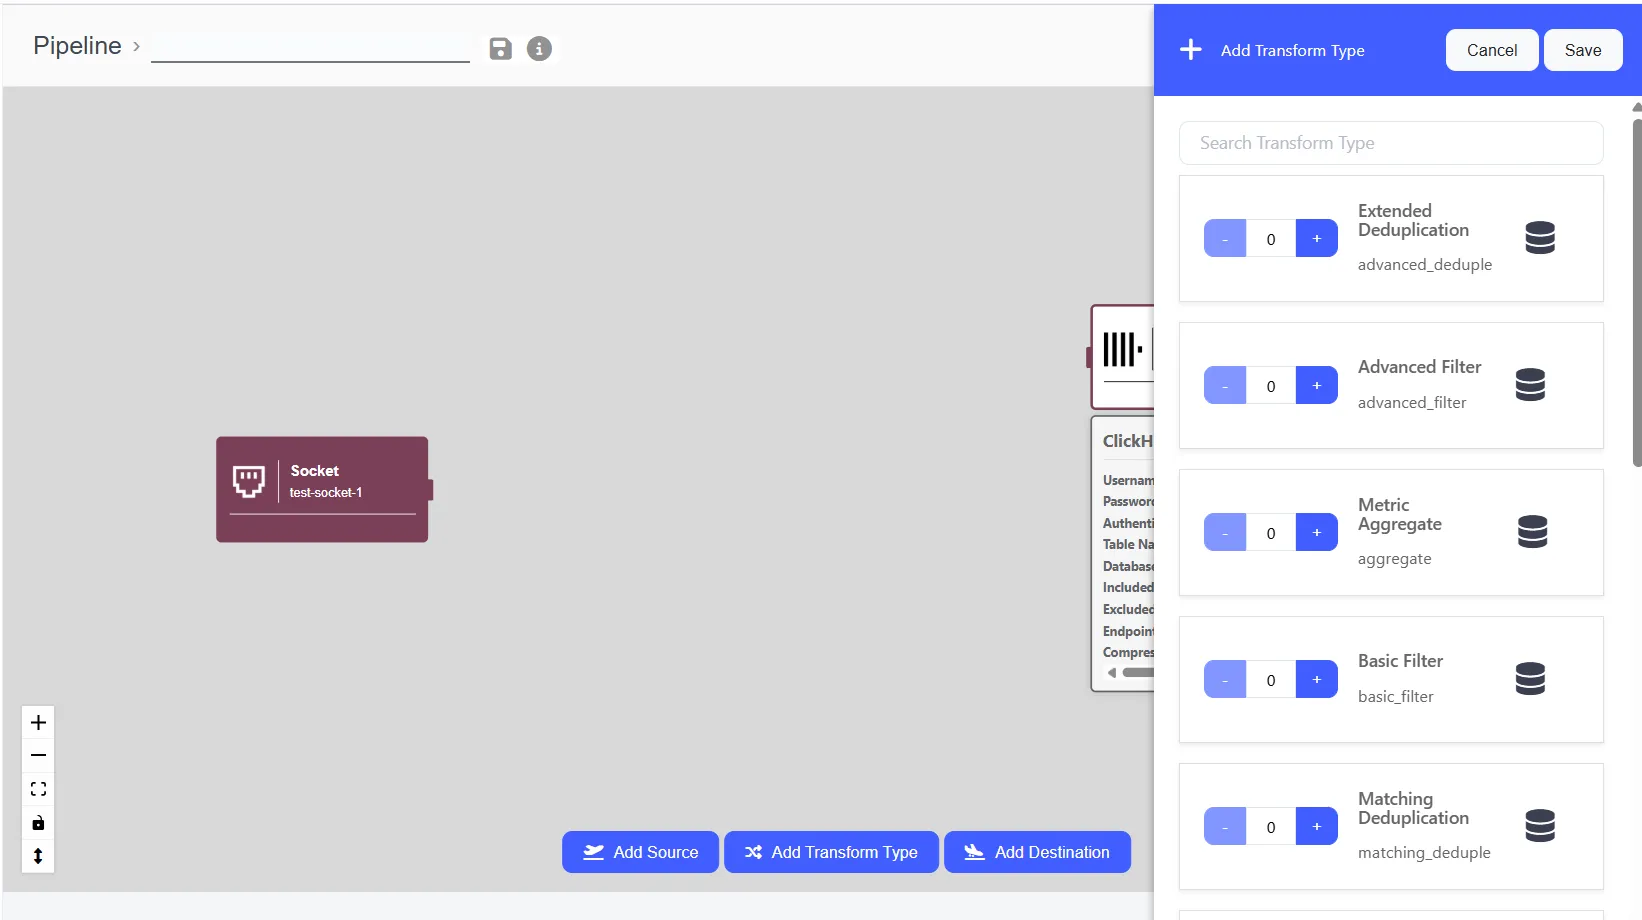Image resolution: width=1642 pixels, height=920 pixels.
Task: Select the Matching Deduplication title
Action: 1413,808
